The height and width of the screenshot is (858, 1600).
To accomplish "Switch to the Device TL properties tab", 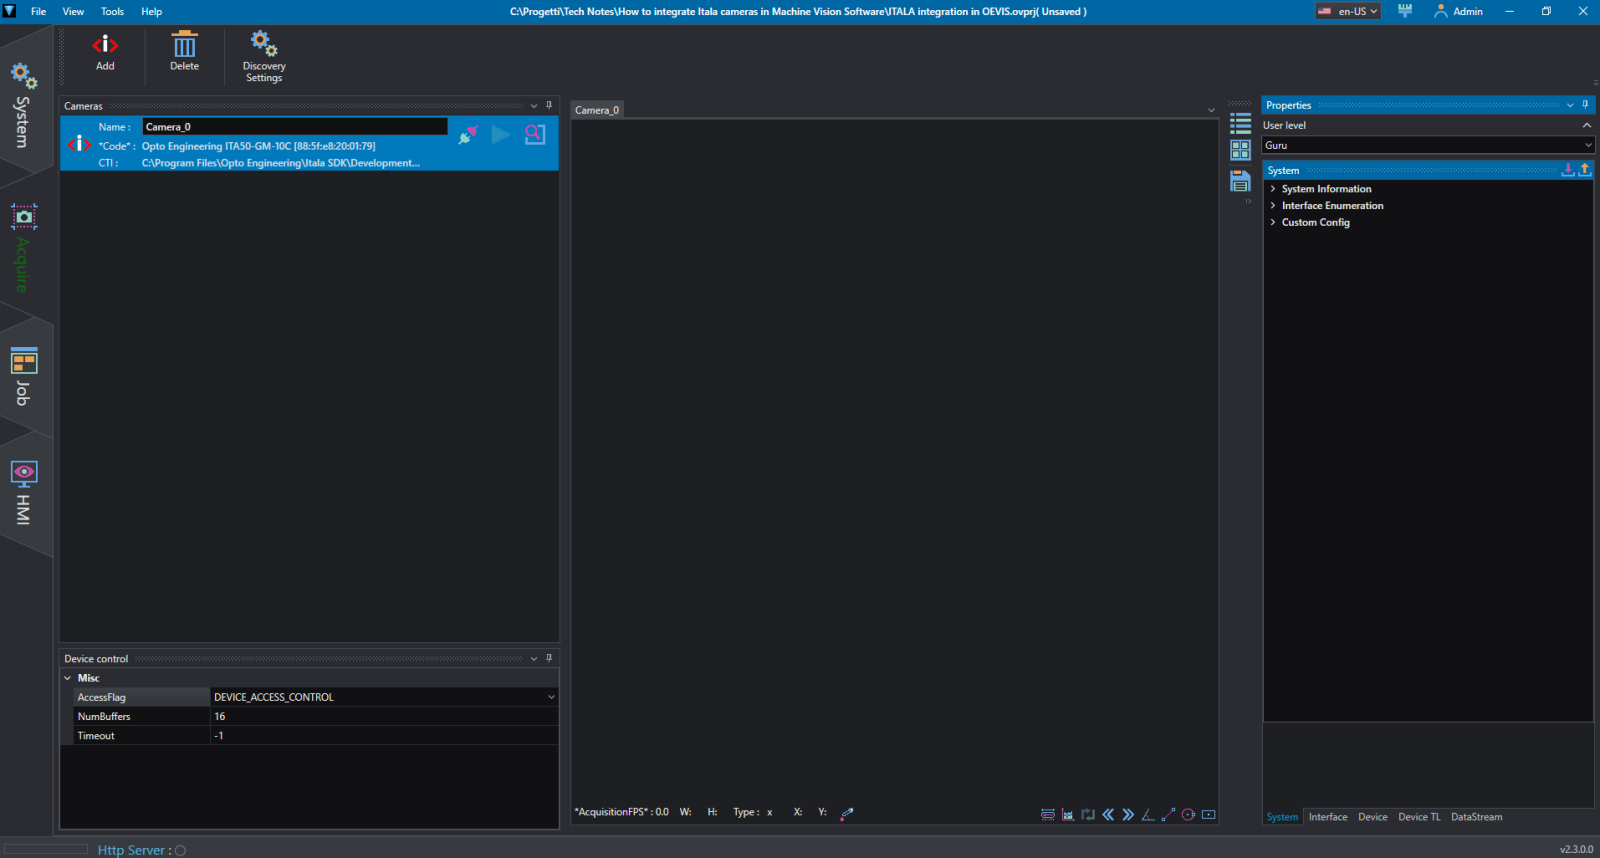I will [1419, 817].
